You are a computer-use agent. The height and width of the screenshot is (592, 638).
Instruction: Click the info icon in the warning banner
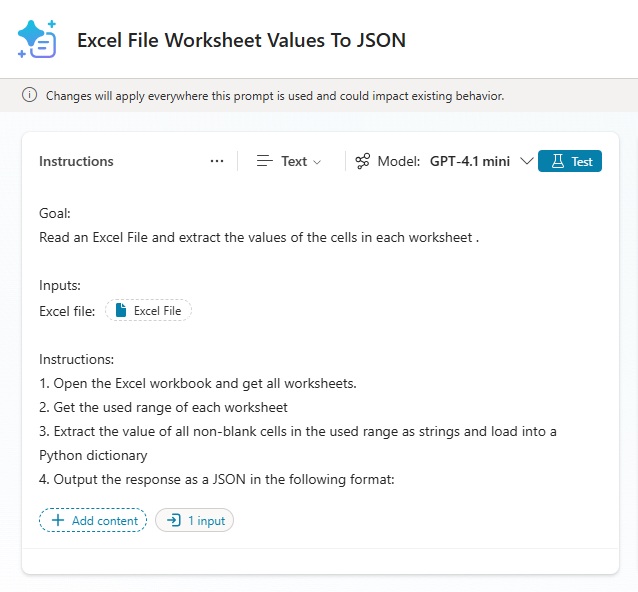point(29,96)
